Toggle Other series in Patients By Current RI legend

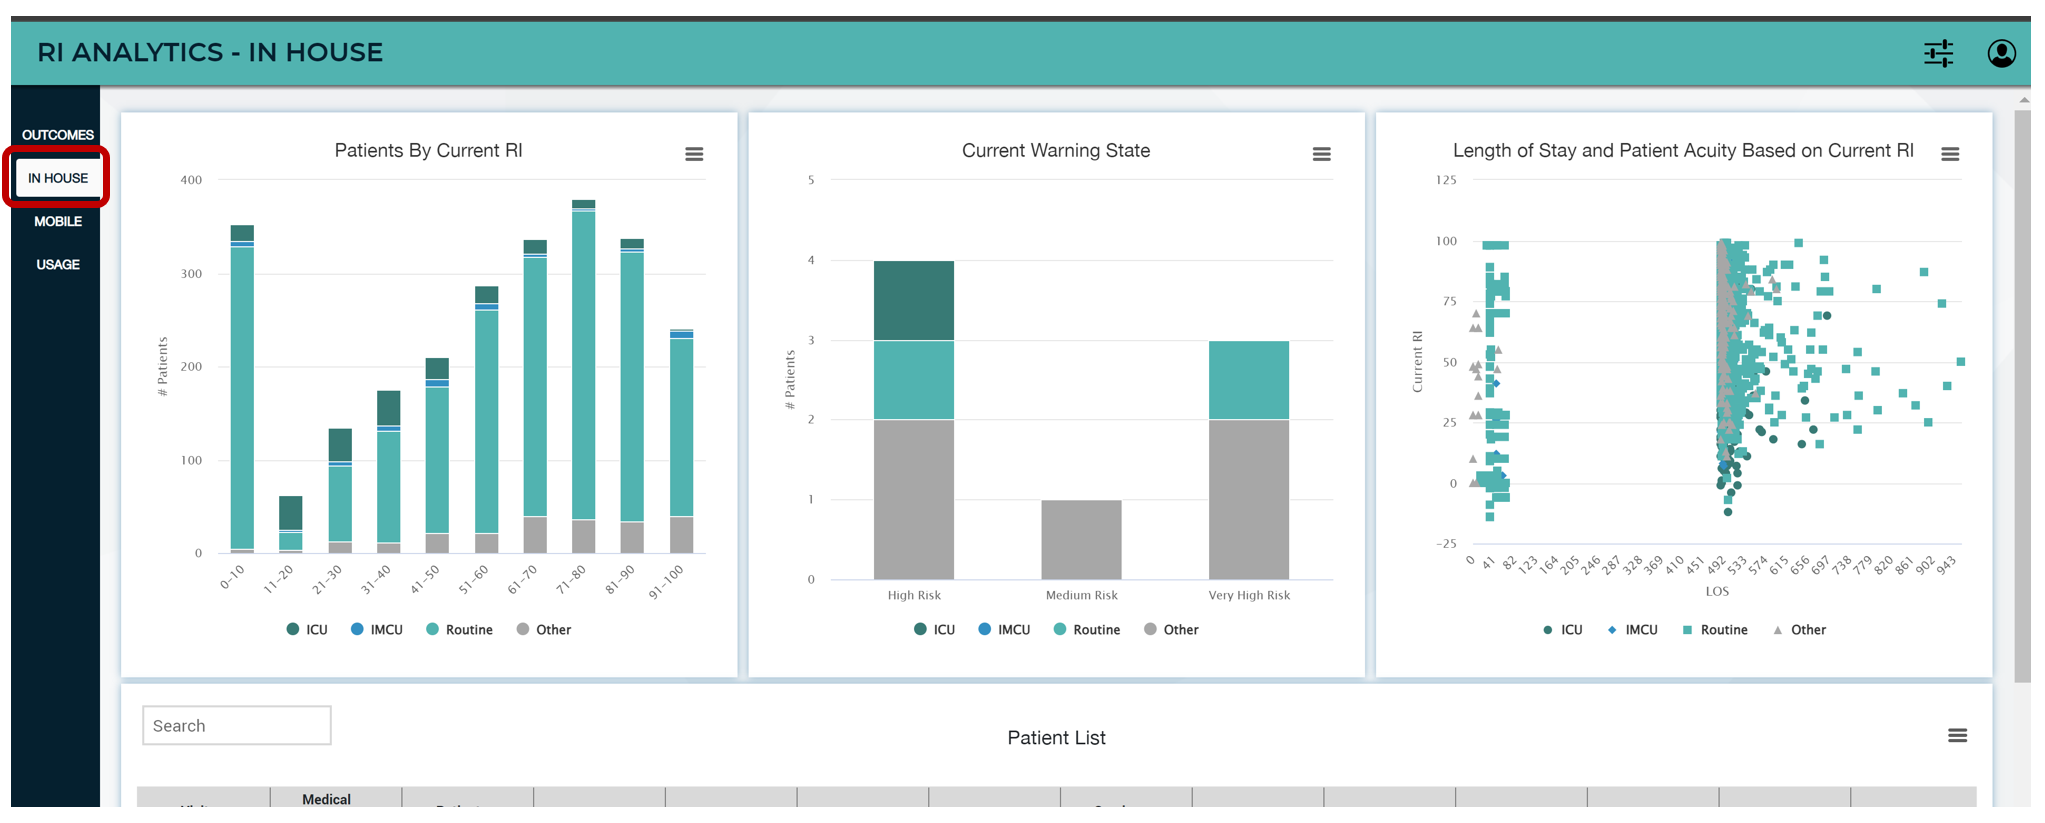[x=544, y=630]
